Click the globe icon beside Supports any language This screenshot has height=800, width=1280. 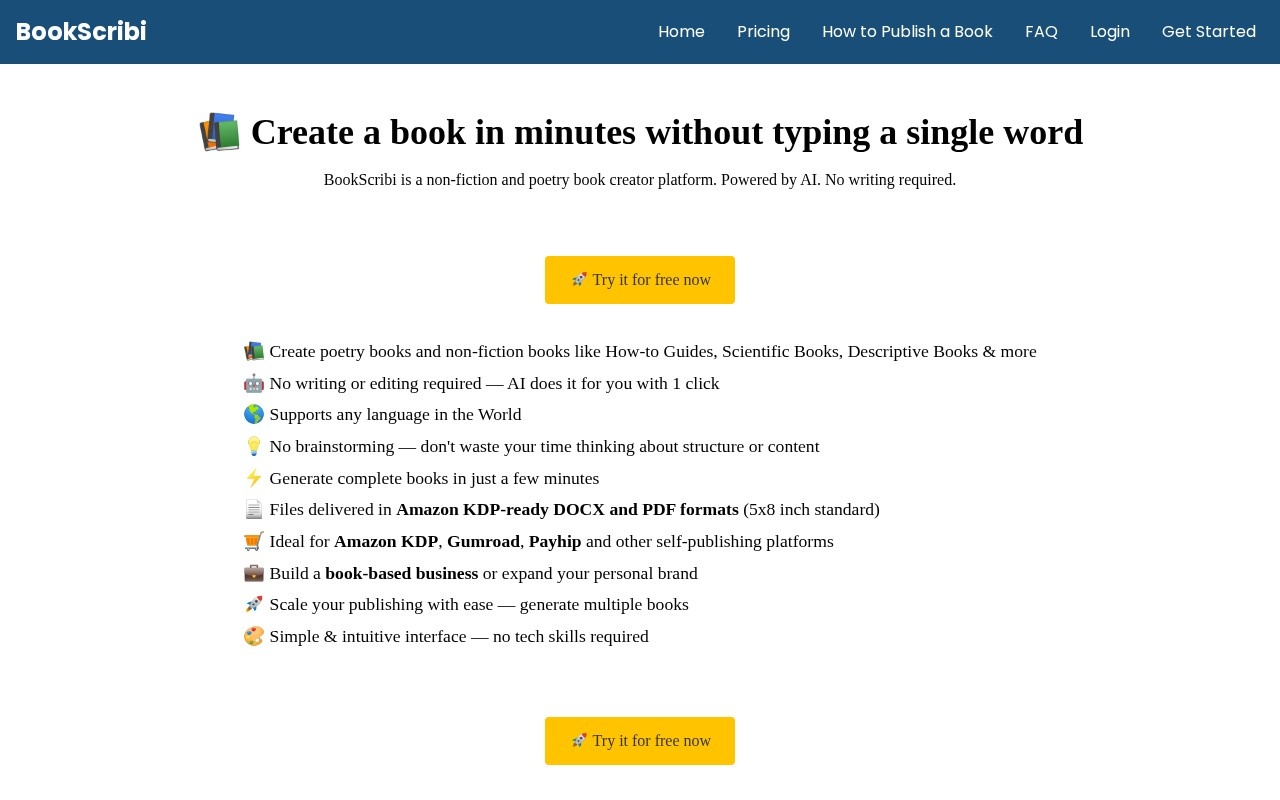tap(254, 415)
